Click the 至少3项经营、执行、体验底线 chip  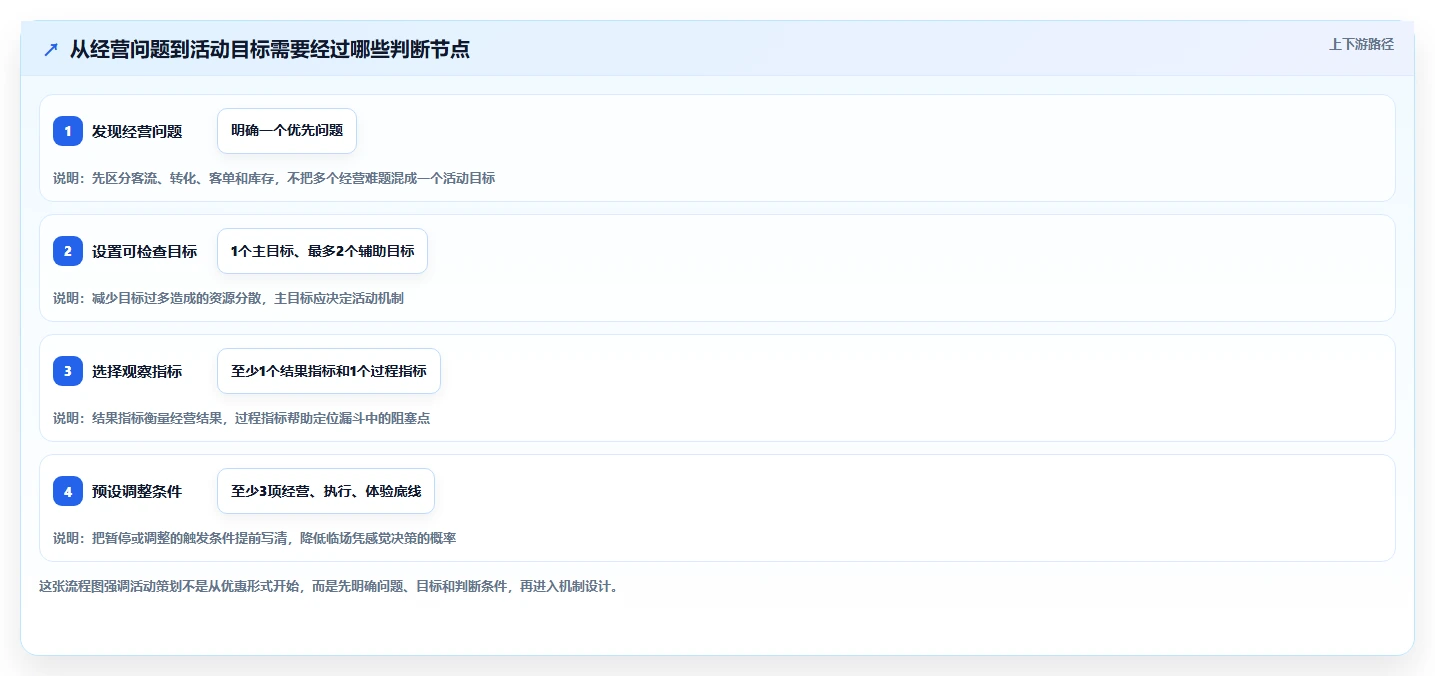(x=326, y=491)
